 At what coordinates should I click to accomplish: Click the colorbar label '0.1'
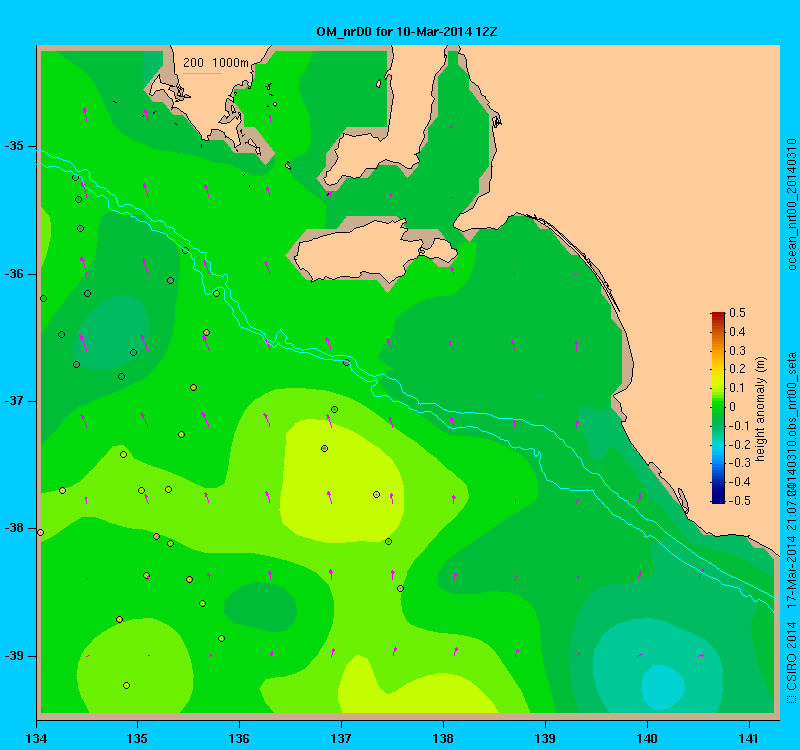click(x=737, y=388)
